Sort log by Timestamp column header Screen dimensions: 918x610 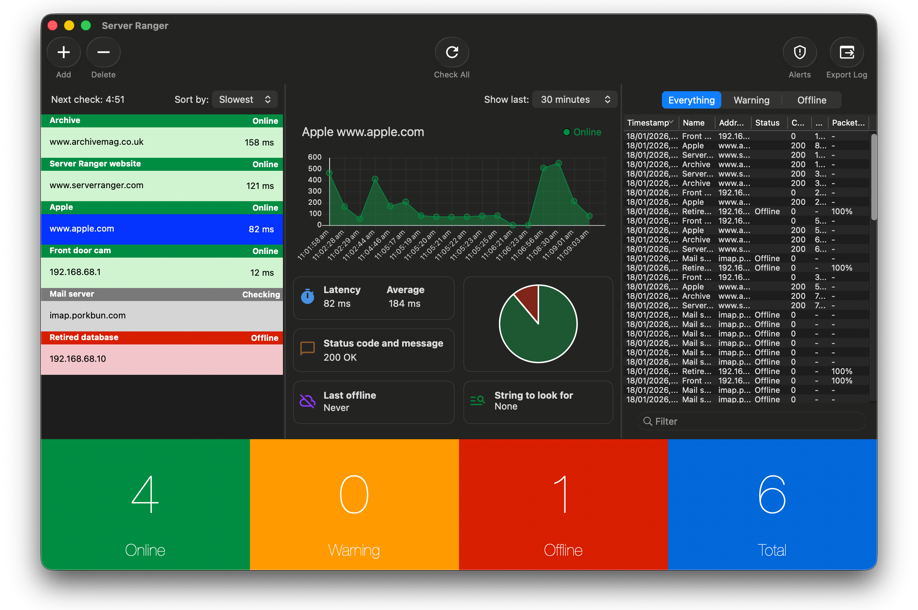tap(649, 123)
